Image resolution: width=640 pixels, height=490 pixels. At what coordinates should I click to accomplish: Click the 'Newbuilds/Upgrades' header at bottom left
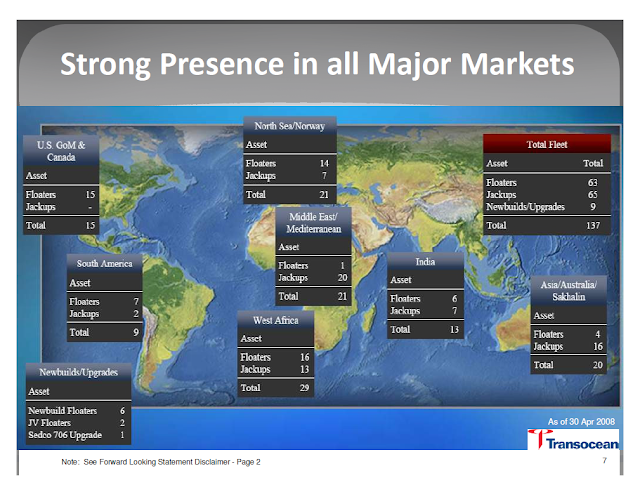click(x=78, y=372)
